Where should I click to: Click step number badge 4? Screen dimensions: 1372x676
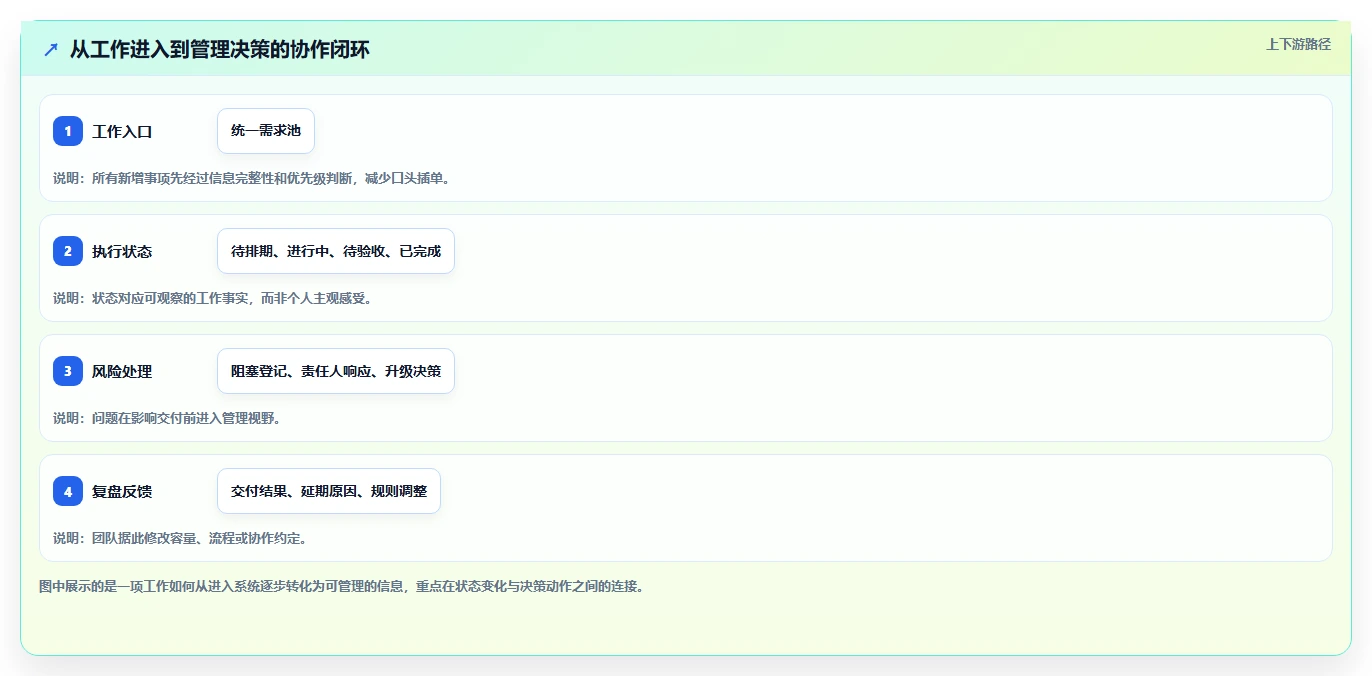[x=68, y=491]
